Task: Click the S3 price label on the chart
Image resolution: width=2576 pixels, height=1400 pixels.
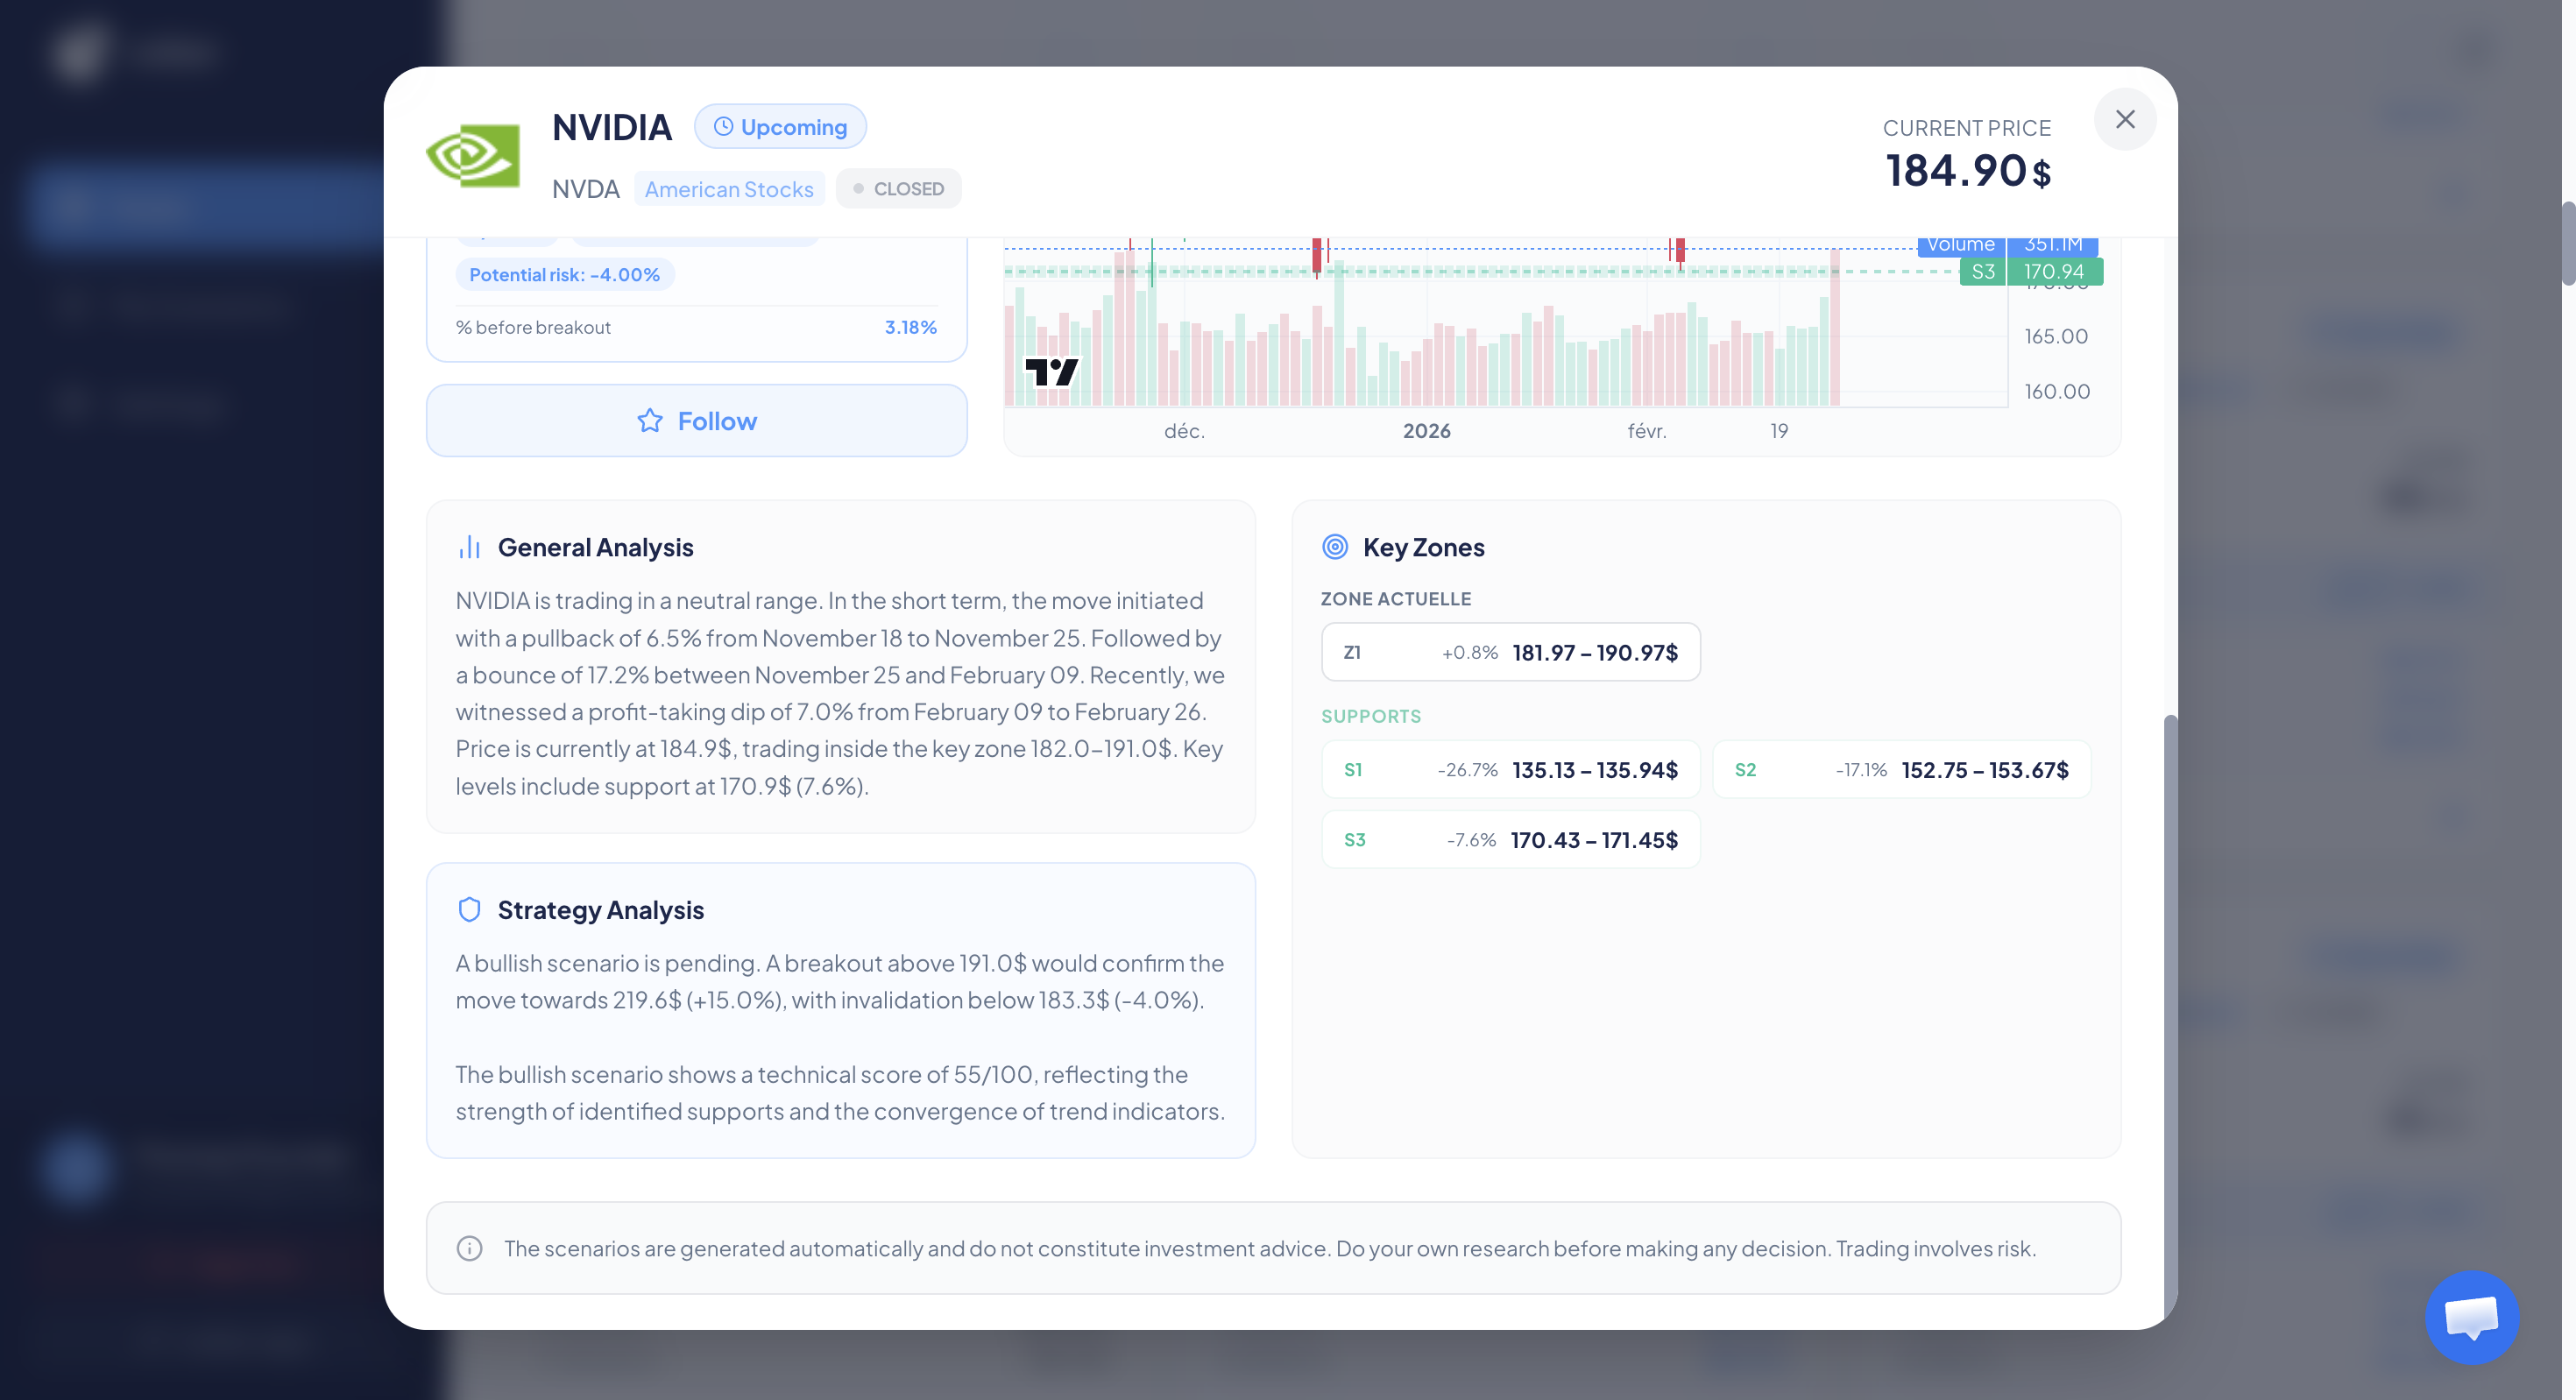Action: [x=1983, y=271]
